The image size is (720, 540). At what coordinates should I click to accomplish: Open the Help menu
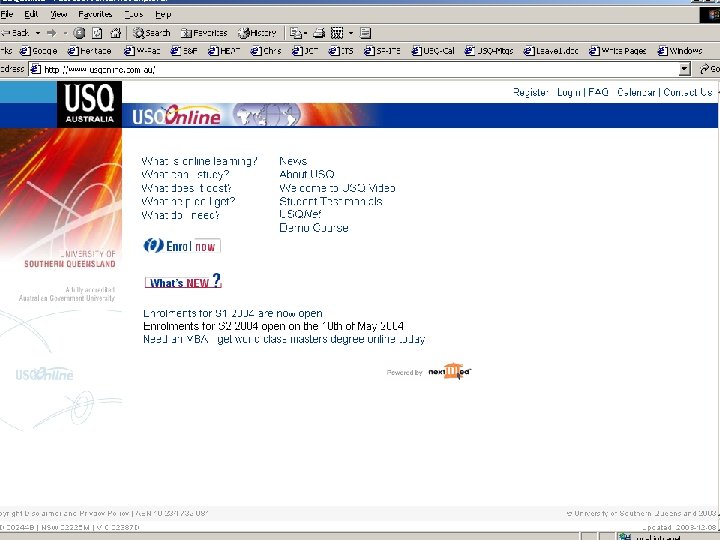[163, 14]
